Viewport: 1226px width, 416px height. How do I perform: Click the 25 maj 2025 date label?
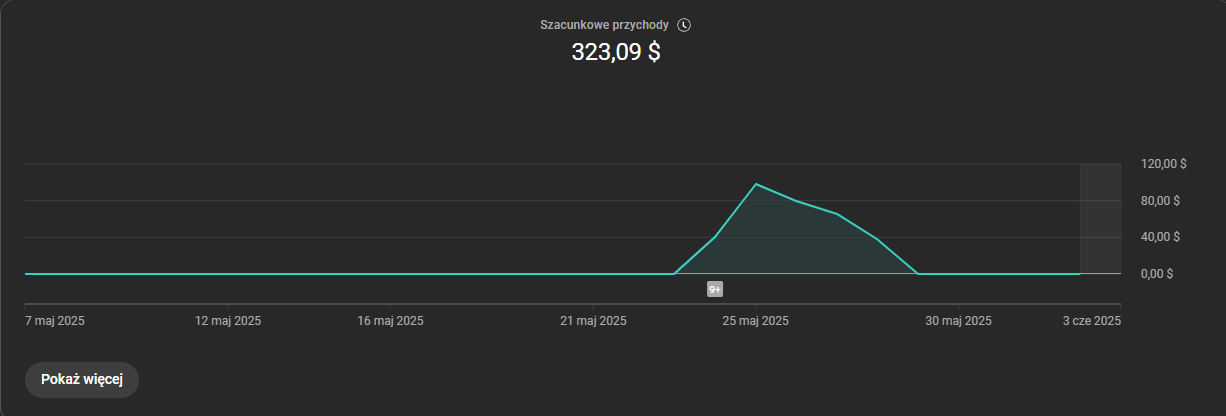coord(755,321)
